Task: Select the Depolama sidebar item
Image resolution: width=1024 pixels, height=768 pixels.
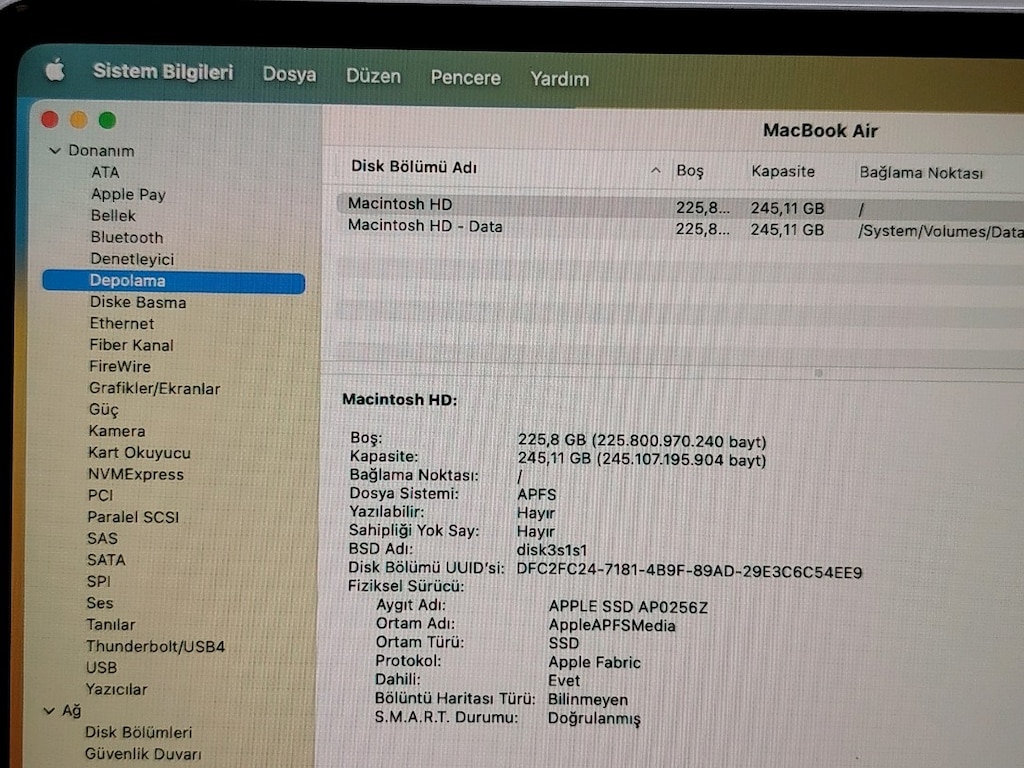Action: click(174, 281)
